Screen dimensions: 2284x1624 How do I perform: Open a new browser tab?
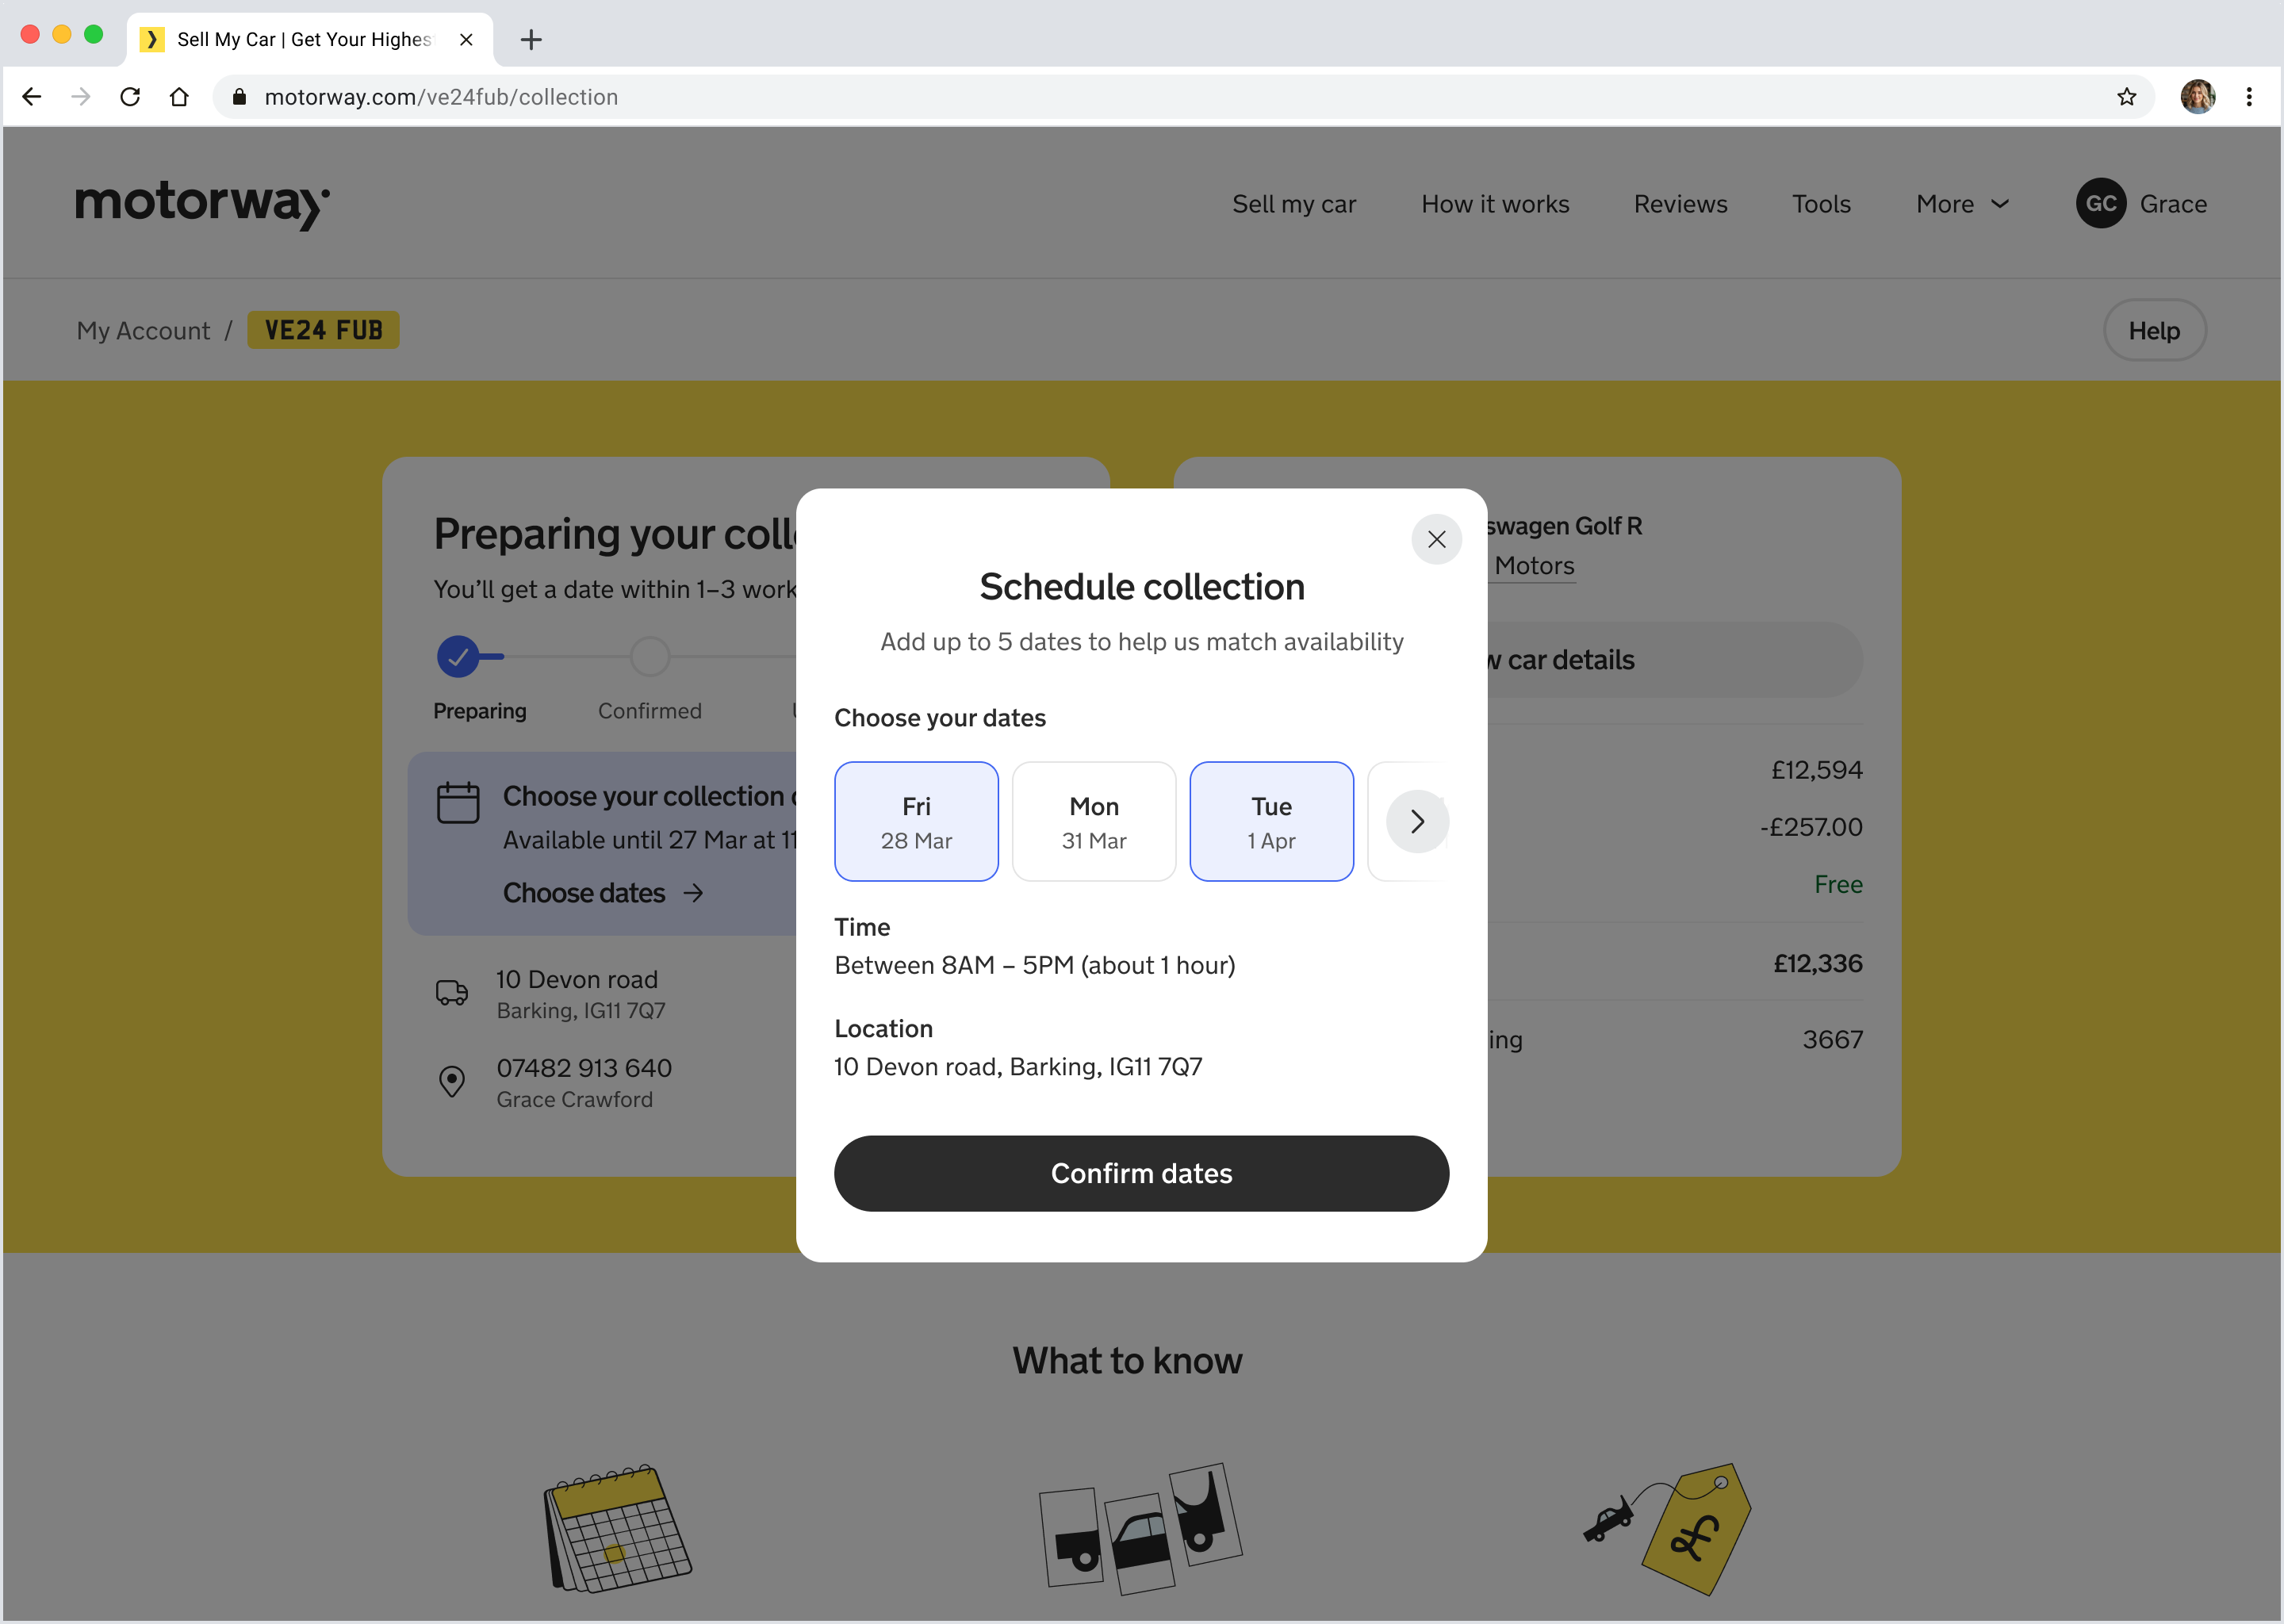(x=531, y=39)
